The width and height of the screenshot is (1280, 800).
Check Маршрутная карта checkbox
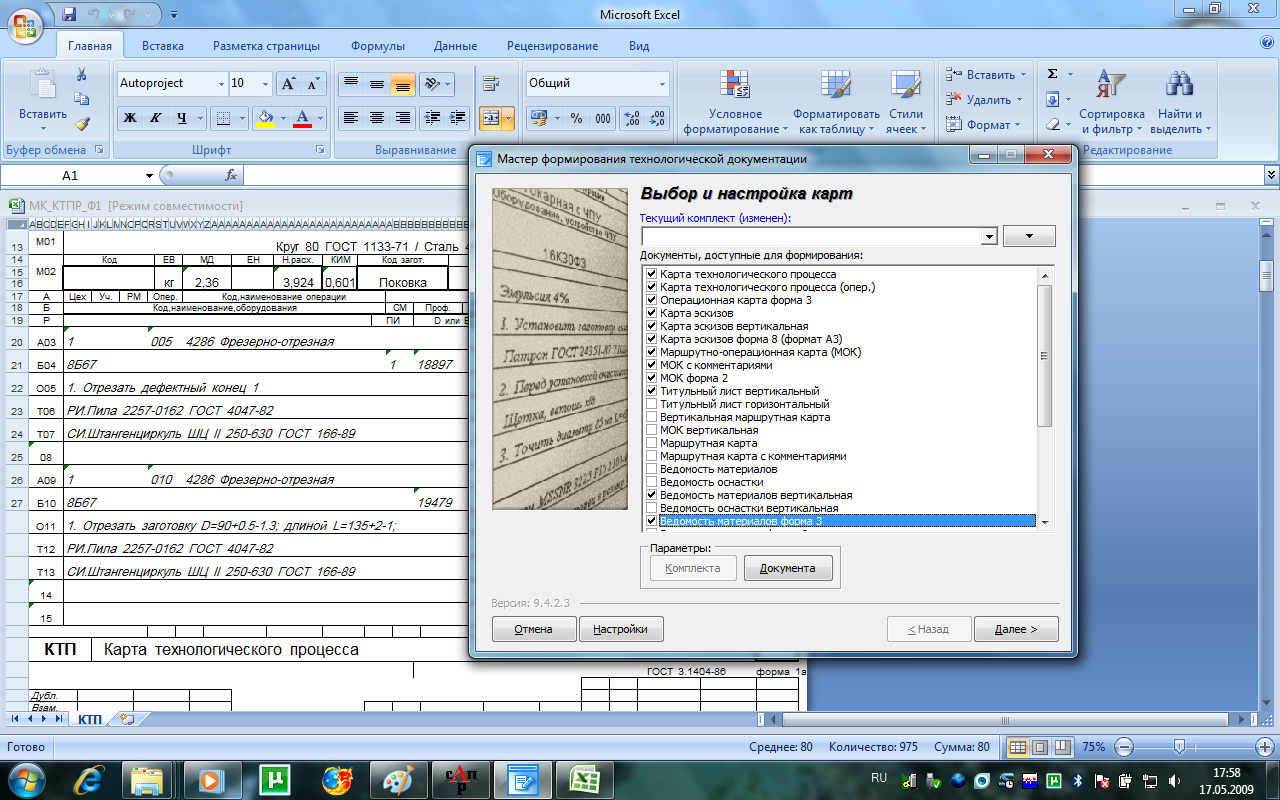[652, 443]
